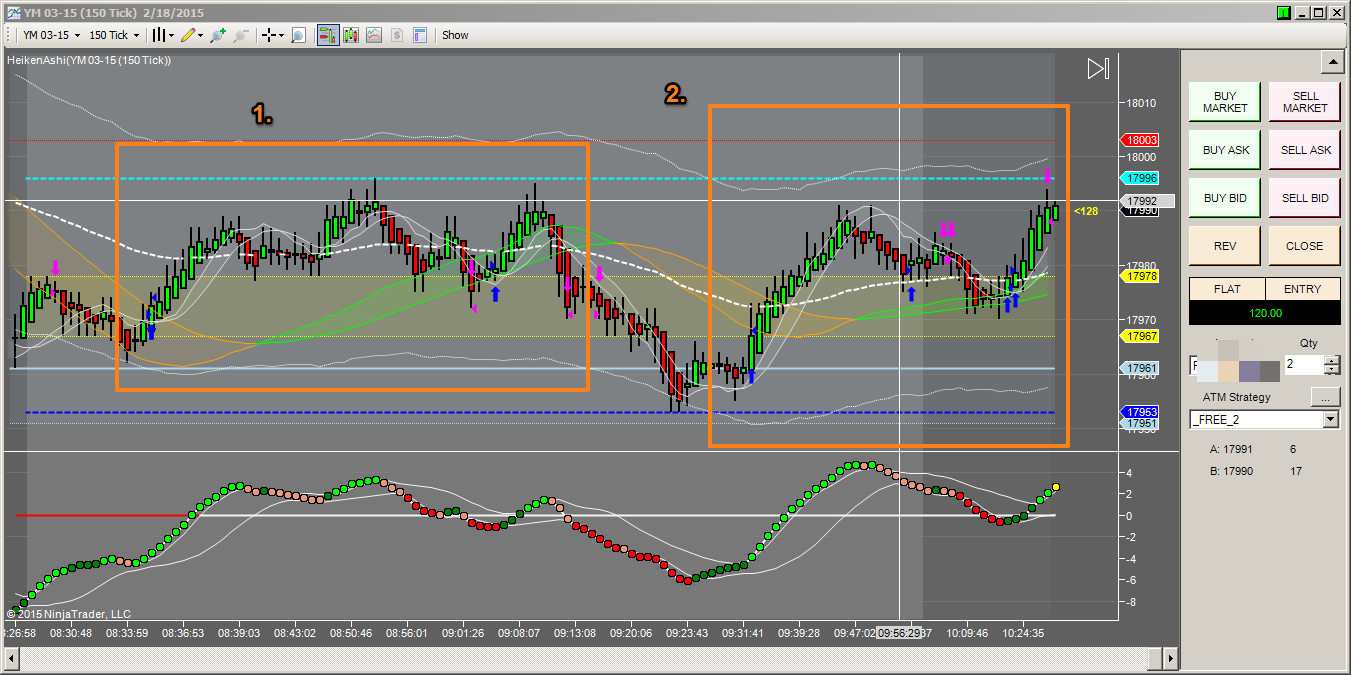Toggle the Chart Trader panel icon
This screenshot has width=1351, height=675.
tap(328, 35)
